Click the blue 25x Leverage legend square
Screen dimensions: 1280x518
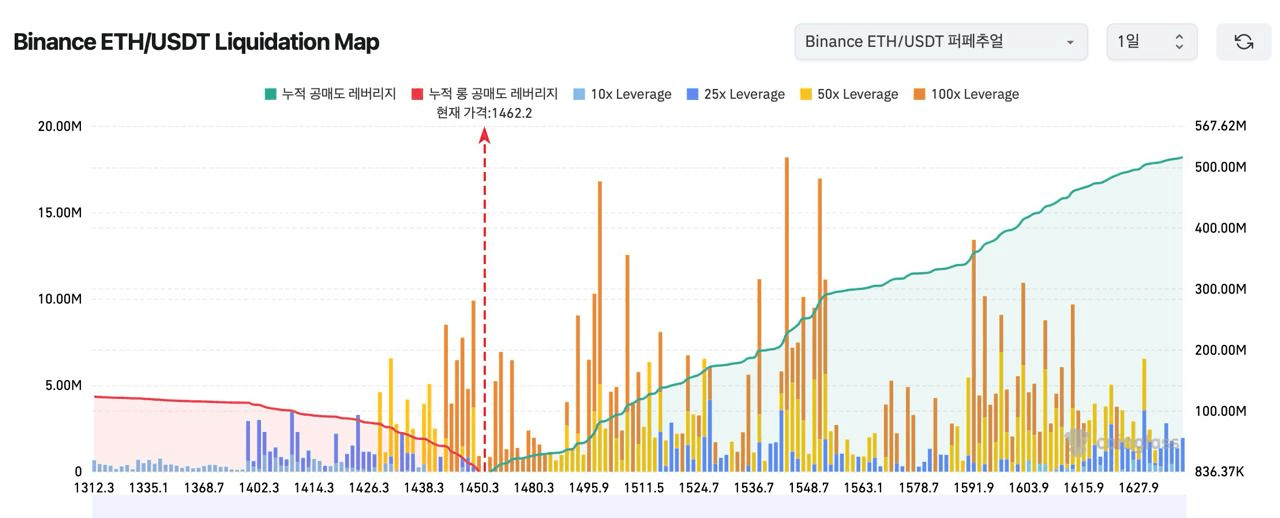(x=692, y=94)
